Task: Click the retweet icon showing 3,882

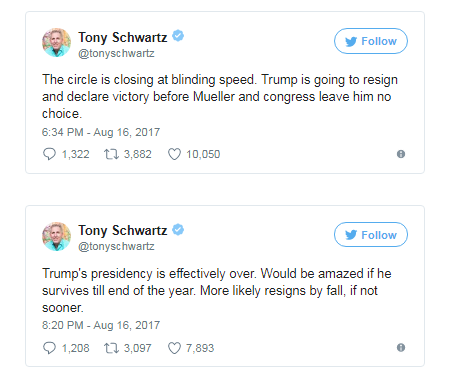Action: pyautogui.click(x=111, y=154)
